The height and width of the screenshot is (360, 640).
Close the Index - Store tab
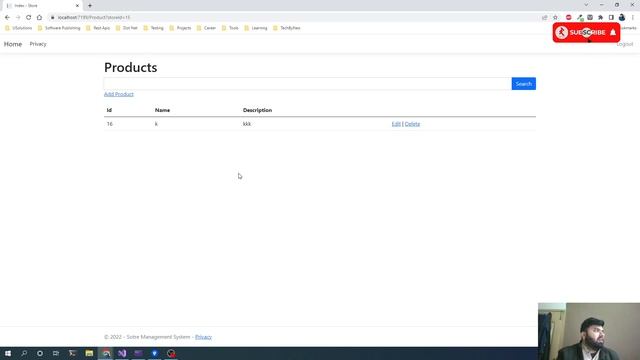coord(77,6)
